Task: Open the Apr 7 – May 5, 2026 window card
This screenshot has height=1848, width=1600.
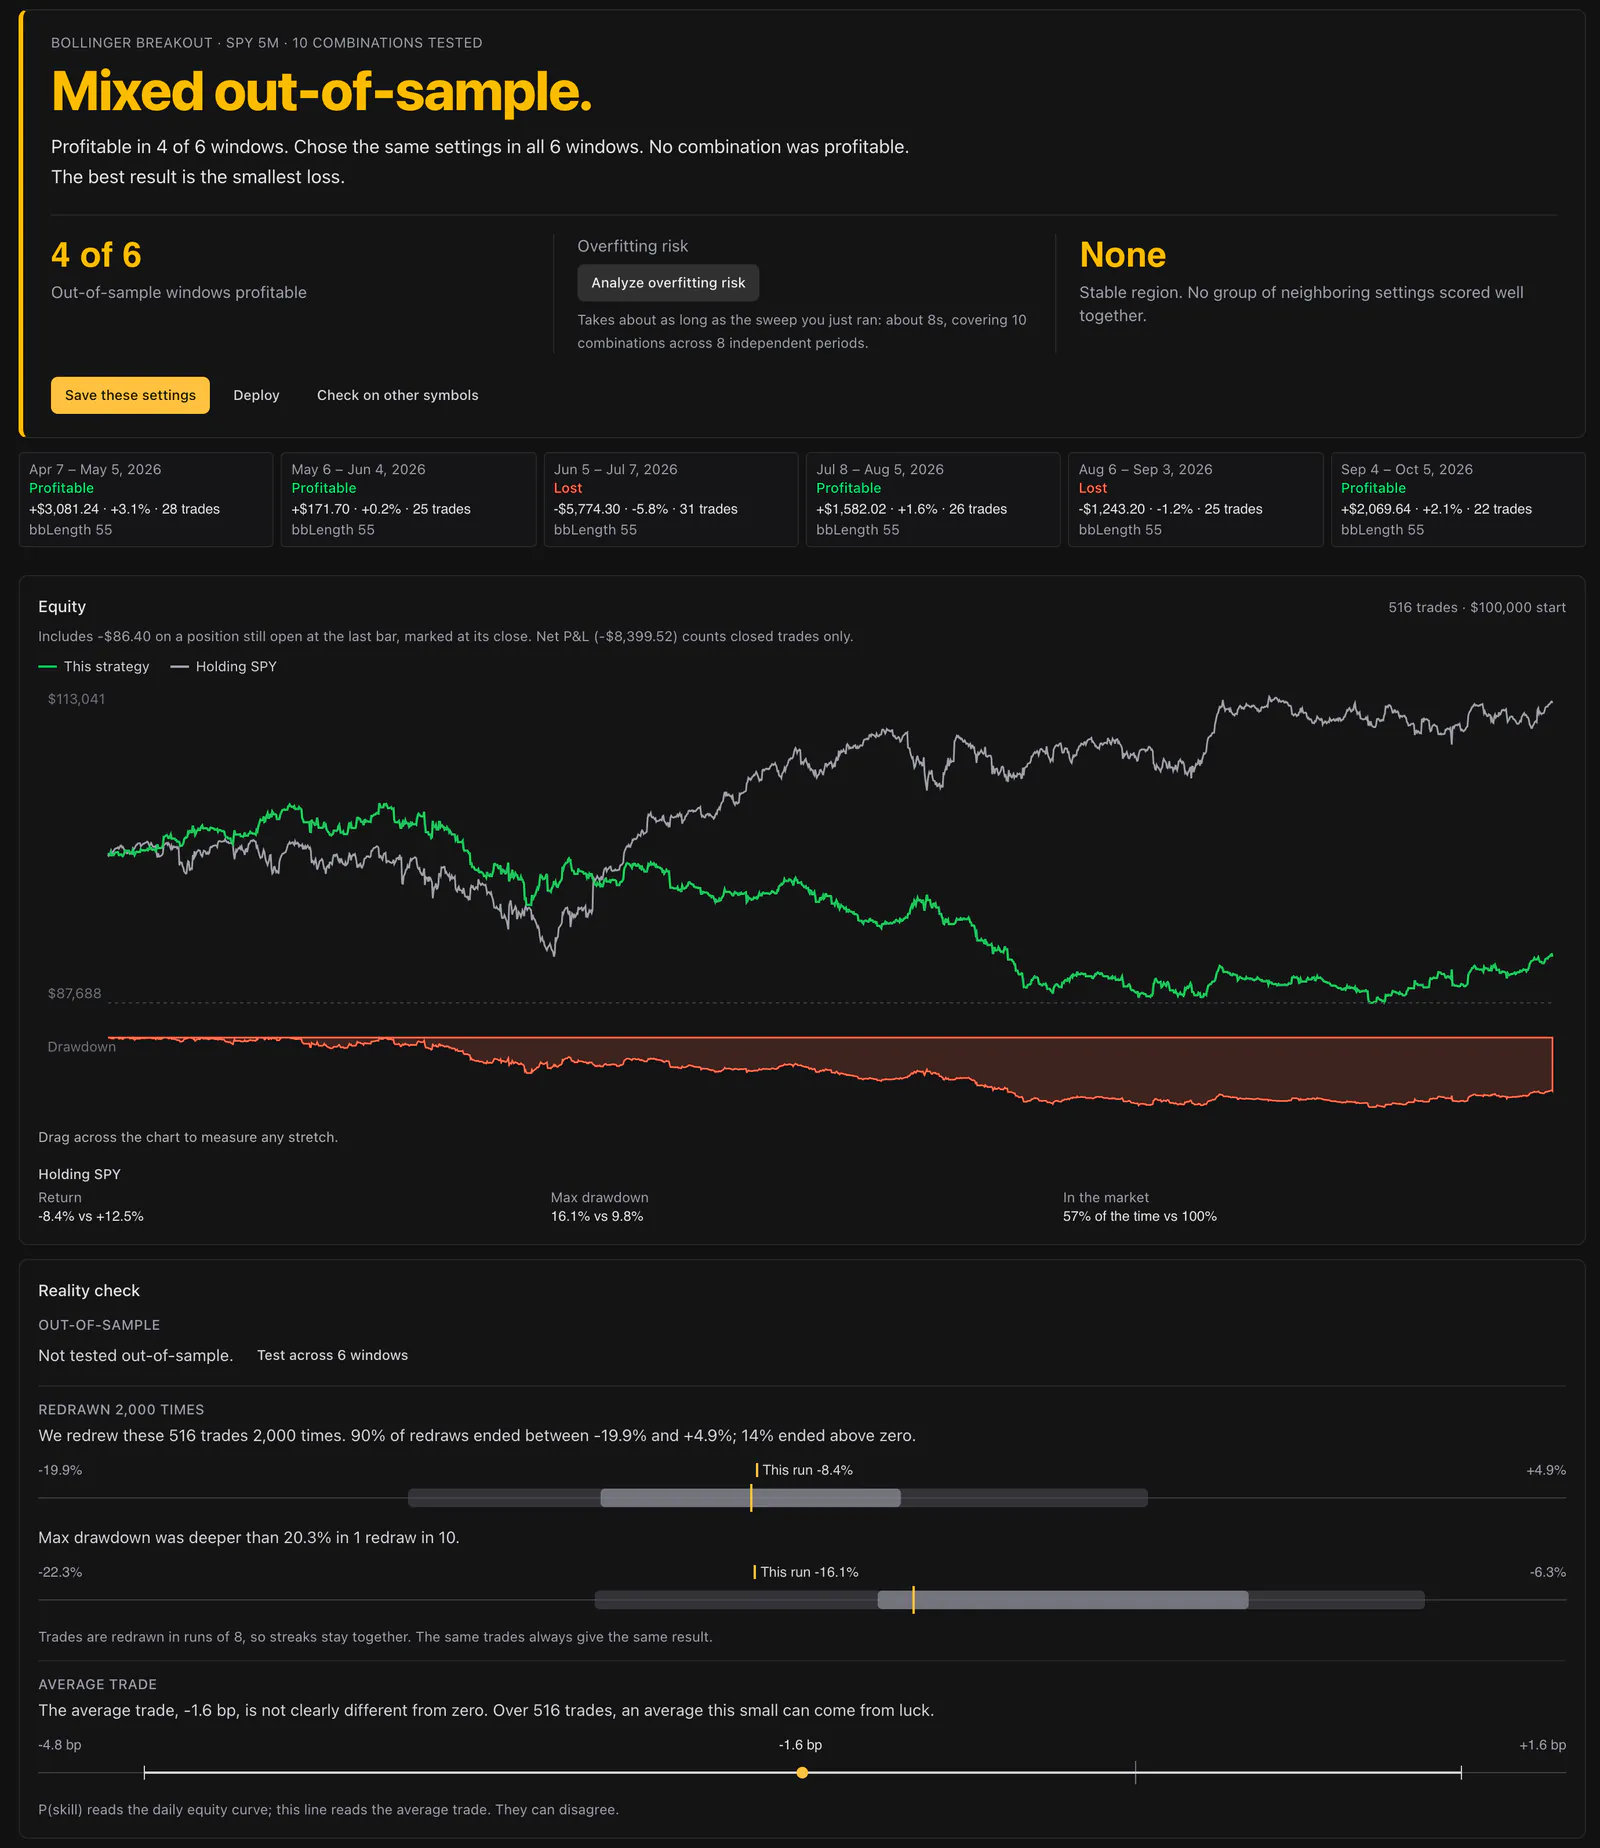Action: pos(146,499)
